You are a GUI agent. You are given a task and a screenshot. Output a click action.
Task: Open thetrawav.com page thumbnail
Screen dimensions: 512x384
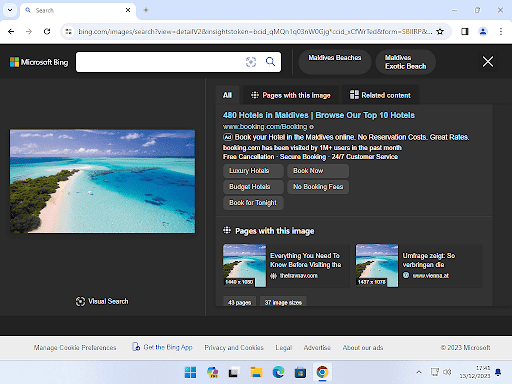[x=244, y=265]
